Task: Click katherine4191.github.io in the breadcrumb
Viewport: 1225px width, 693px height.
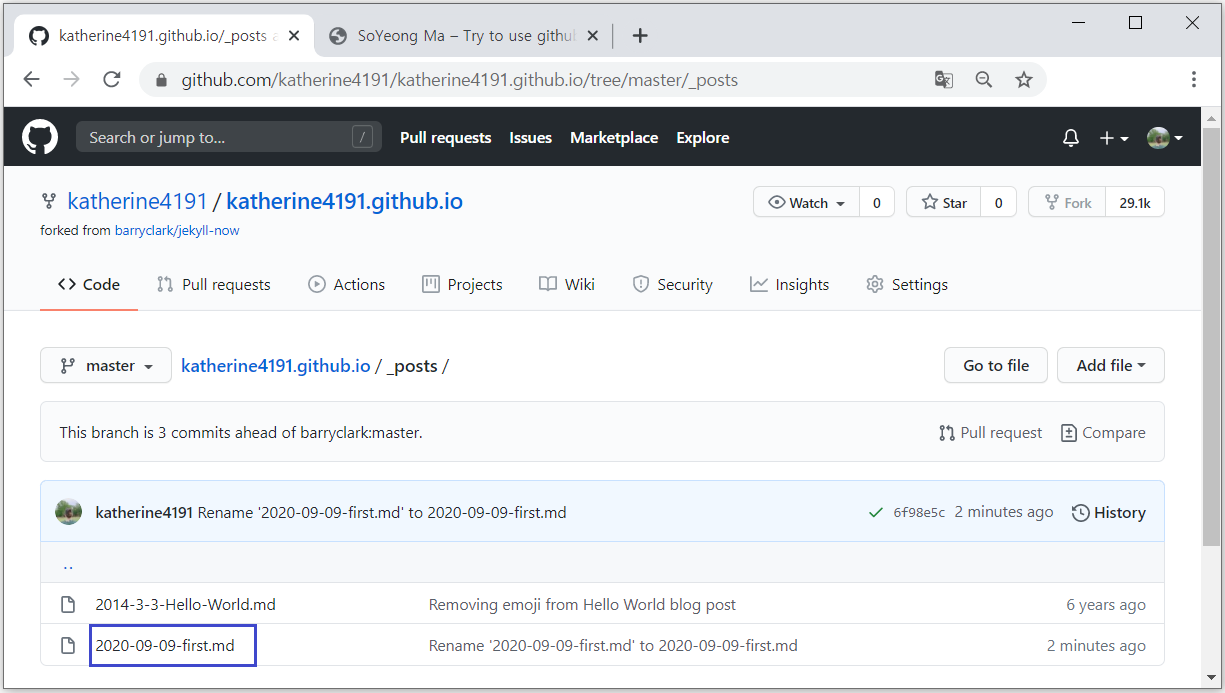Action: (x=276, y=366)
